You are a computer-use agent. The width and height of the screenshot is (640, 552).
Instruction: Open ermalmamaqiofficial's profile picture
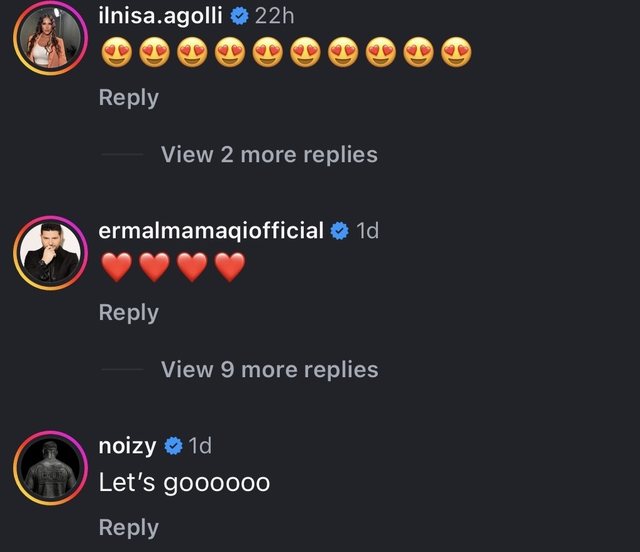click(50, 255)
